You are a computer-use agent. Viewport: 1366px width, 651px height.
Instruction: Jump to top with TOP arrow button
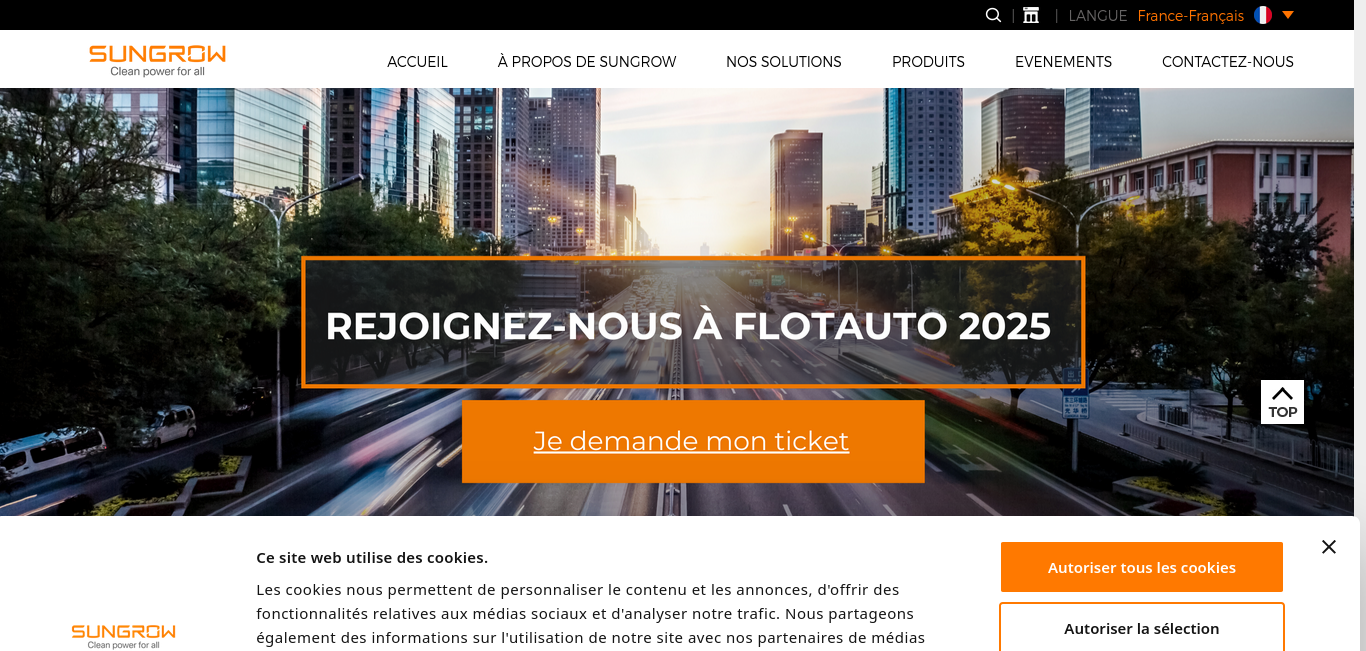[x=1282, y=402]
